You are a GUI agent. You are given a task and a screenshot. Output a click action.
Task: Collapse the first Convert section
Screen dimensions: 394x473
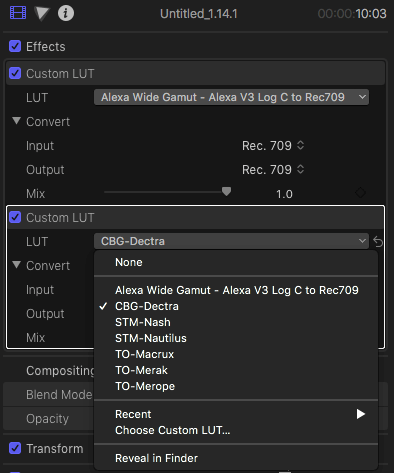[16, 121]
